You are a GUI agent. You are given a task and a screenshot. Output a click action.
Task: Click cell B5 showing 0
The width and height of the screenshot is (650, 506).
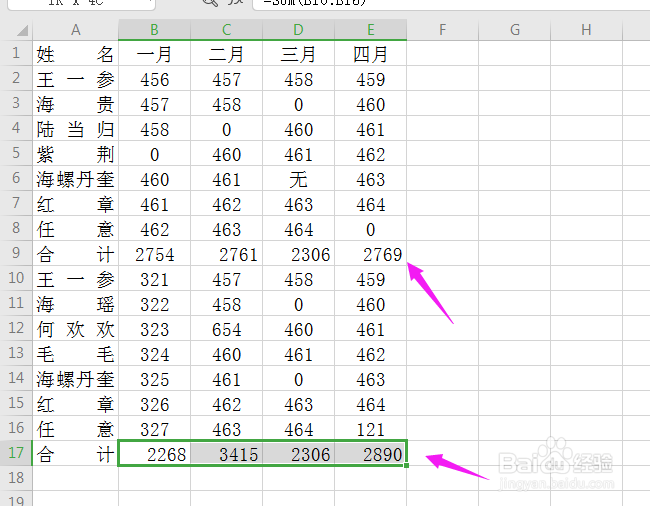[x=154, y=153]
